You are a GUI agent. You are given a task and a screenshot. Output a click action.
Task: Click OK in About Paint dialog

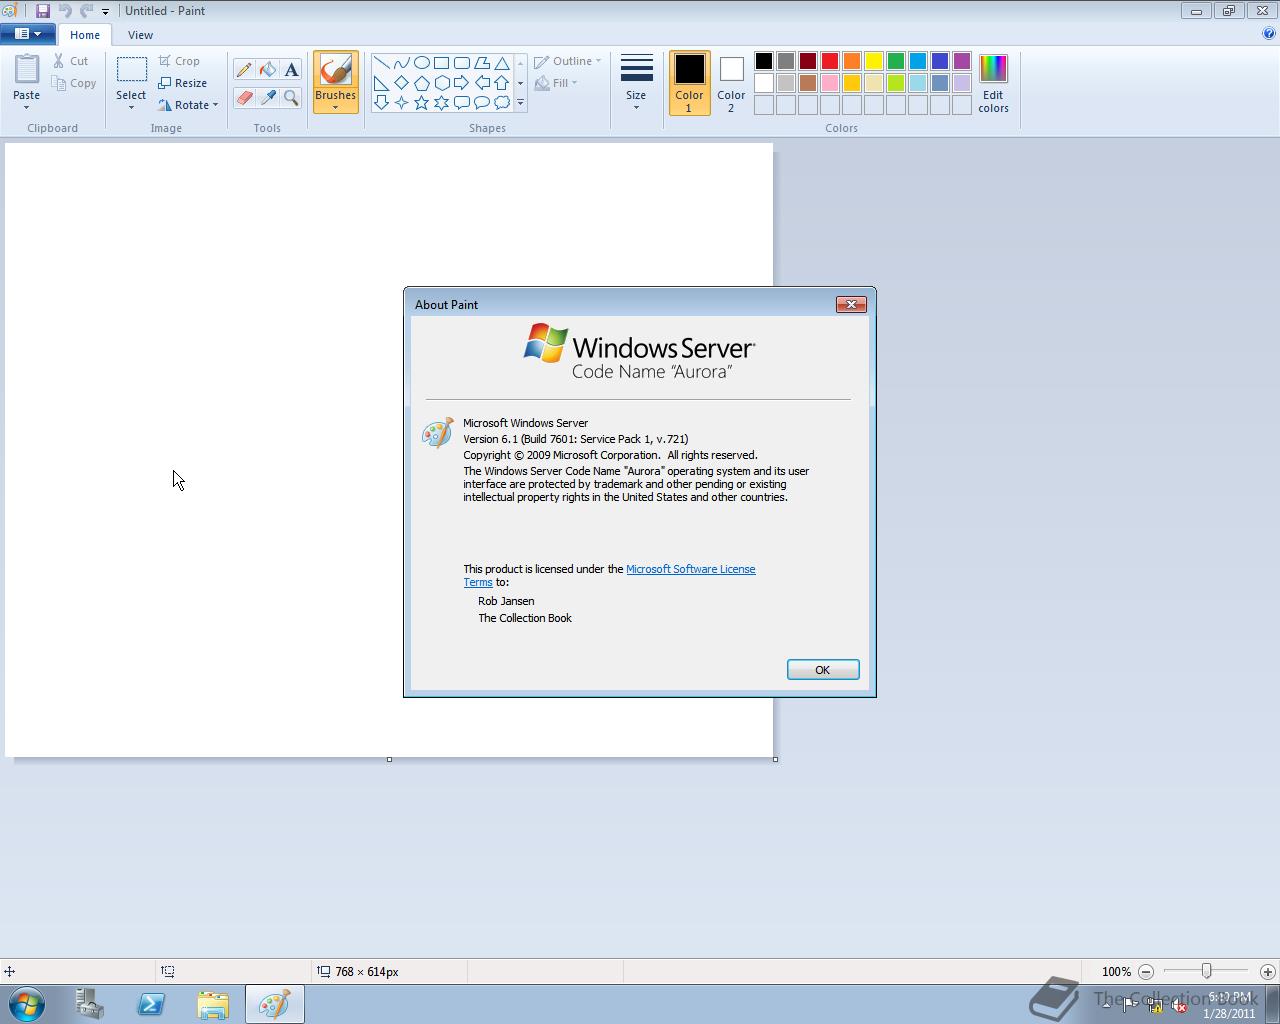click(823, 670)
